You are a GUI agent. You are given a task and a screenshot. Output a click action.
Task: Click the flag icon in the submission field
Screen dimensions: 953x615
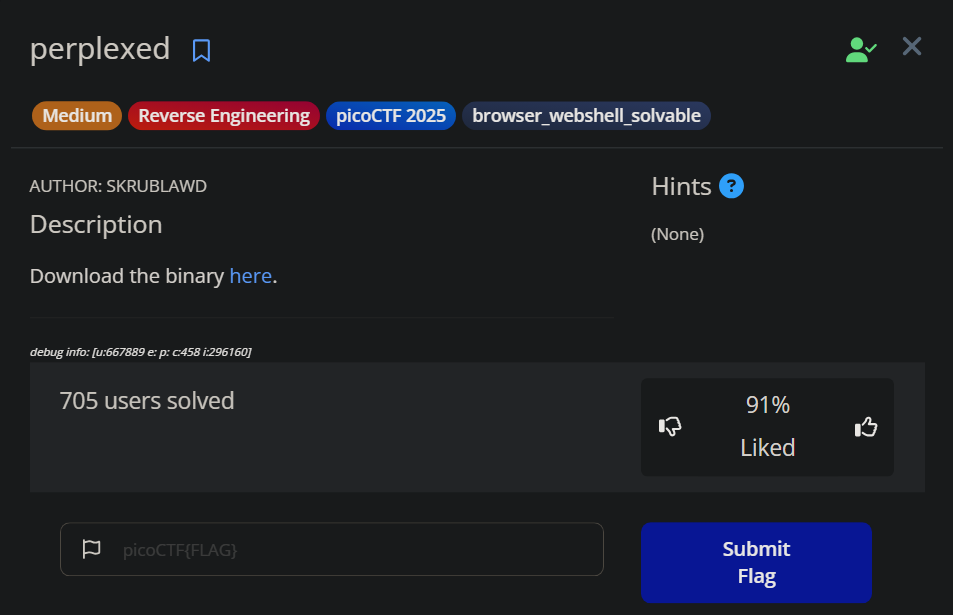point(91,549)
